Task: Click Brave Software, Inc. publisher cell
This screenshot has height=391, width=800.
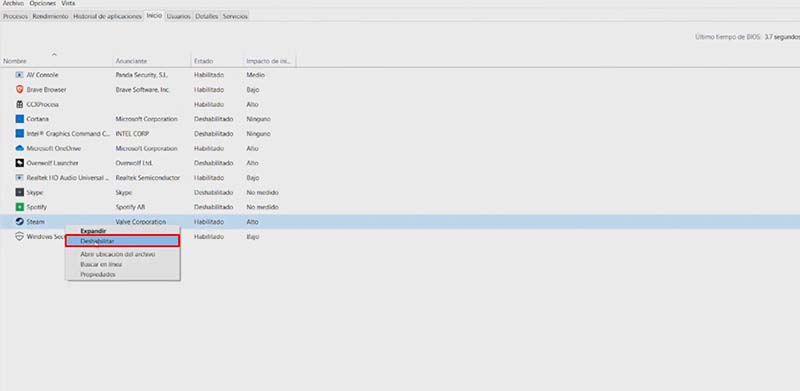Action: coord(142,90)
